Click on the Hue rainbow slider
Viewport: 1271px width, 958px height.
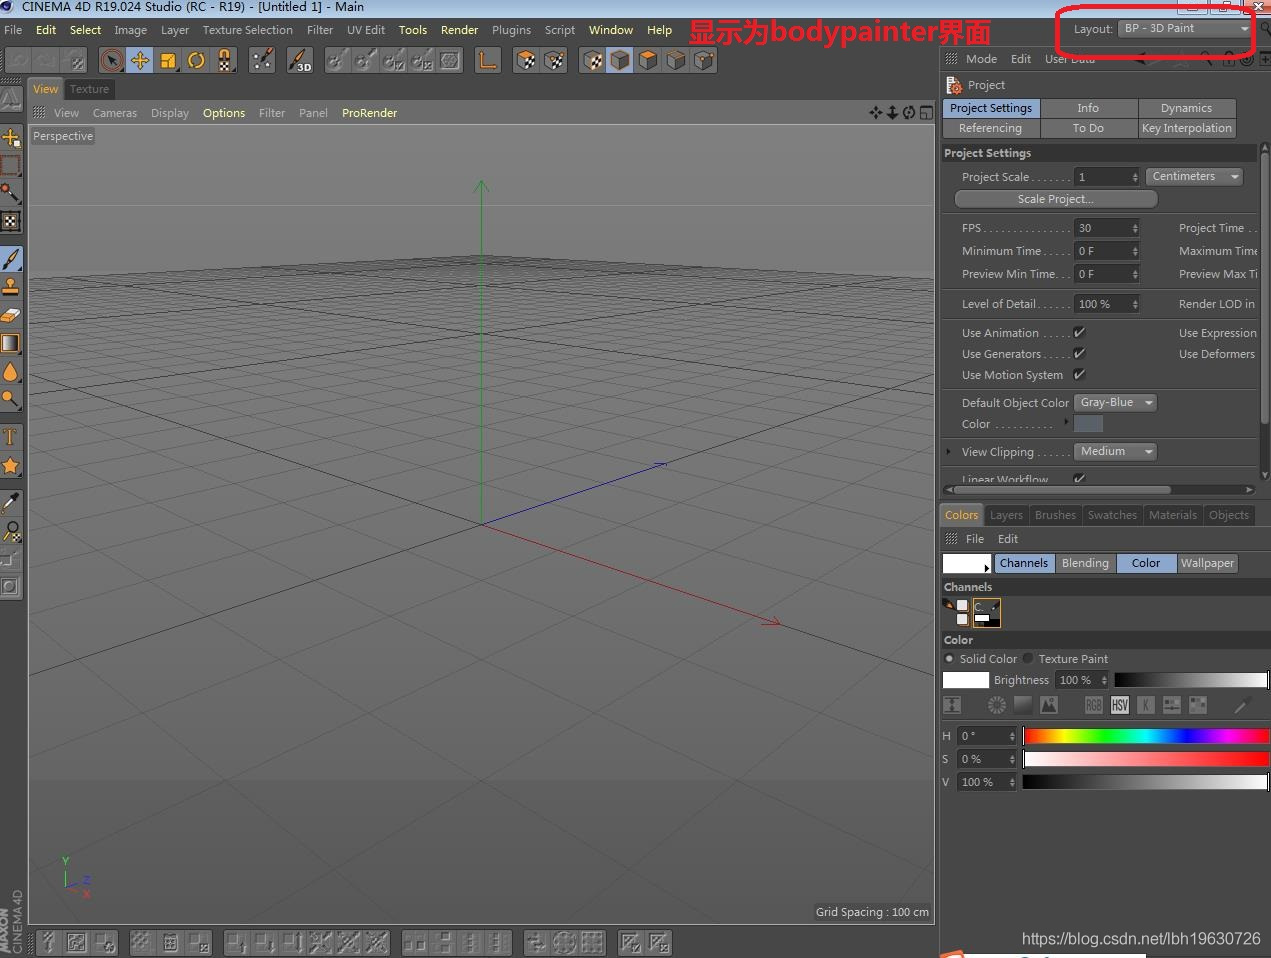(x=1145, y=736)
